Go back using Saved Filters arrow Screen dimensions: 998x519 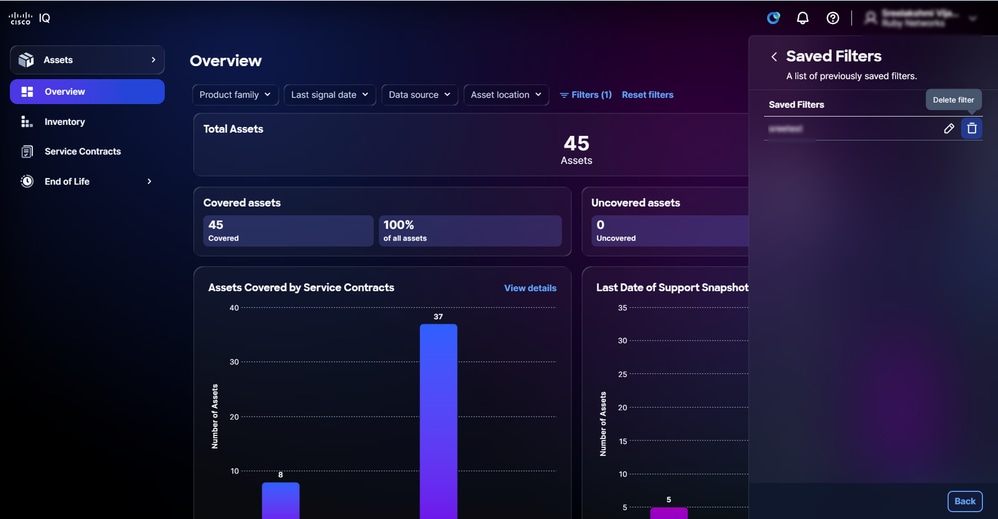pos(774,57)
